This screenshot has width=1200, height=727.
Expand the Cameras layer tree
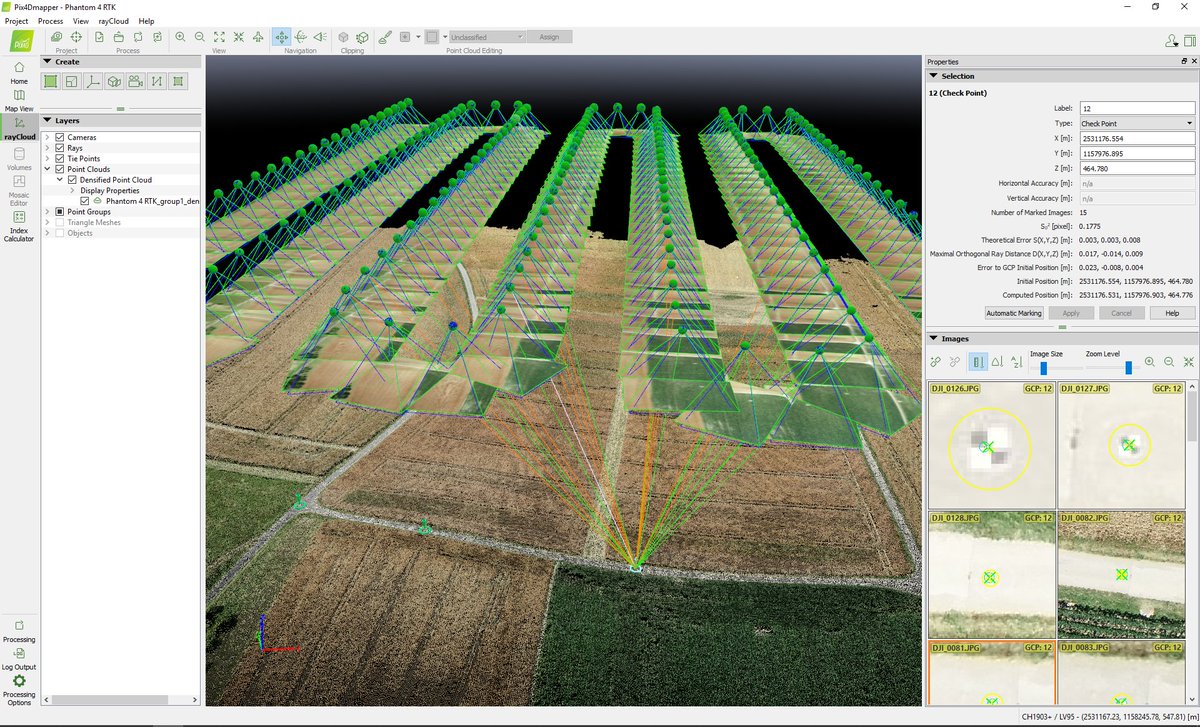(49, 137)
